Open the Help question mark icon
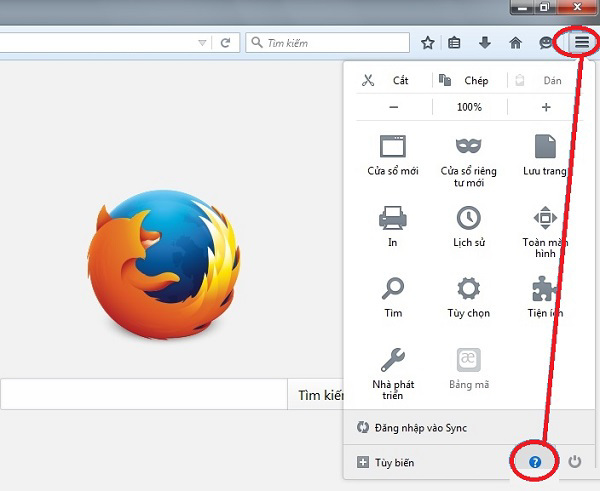 (x=535, y=462)
